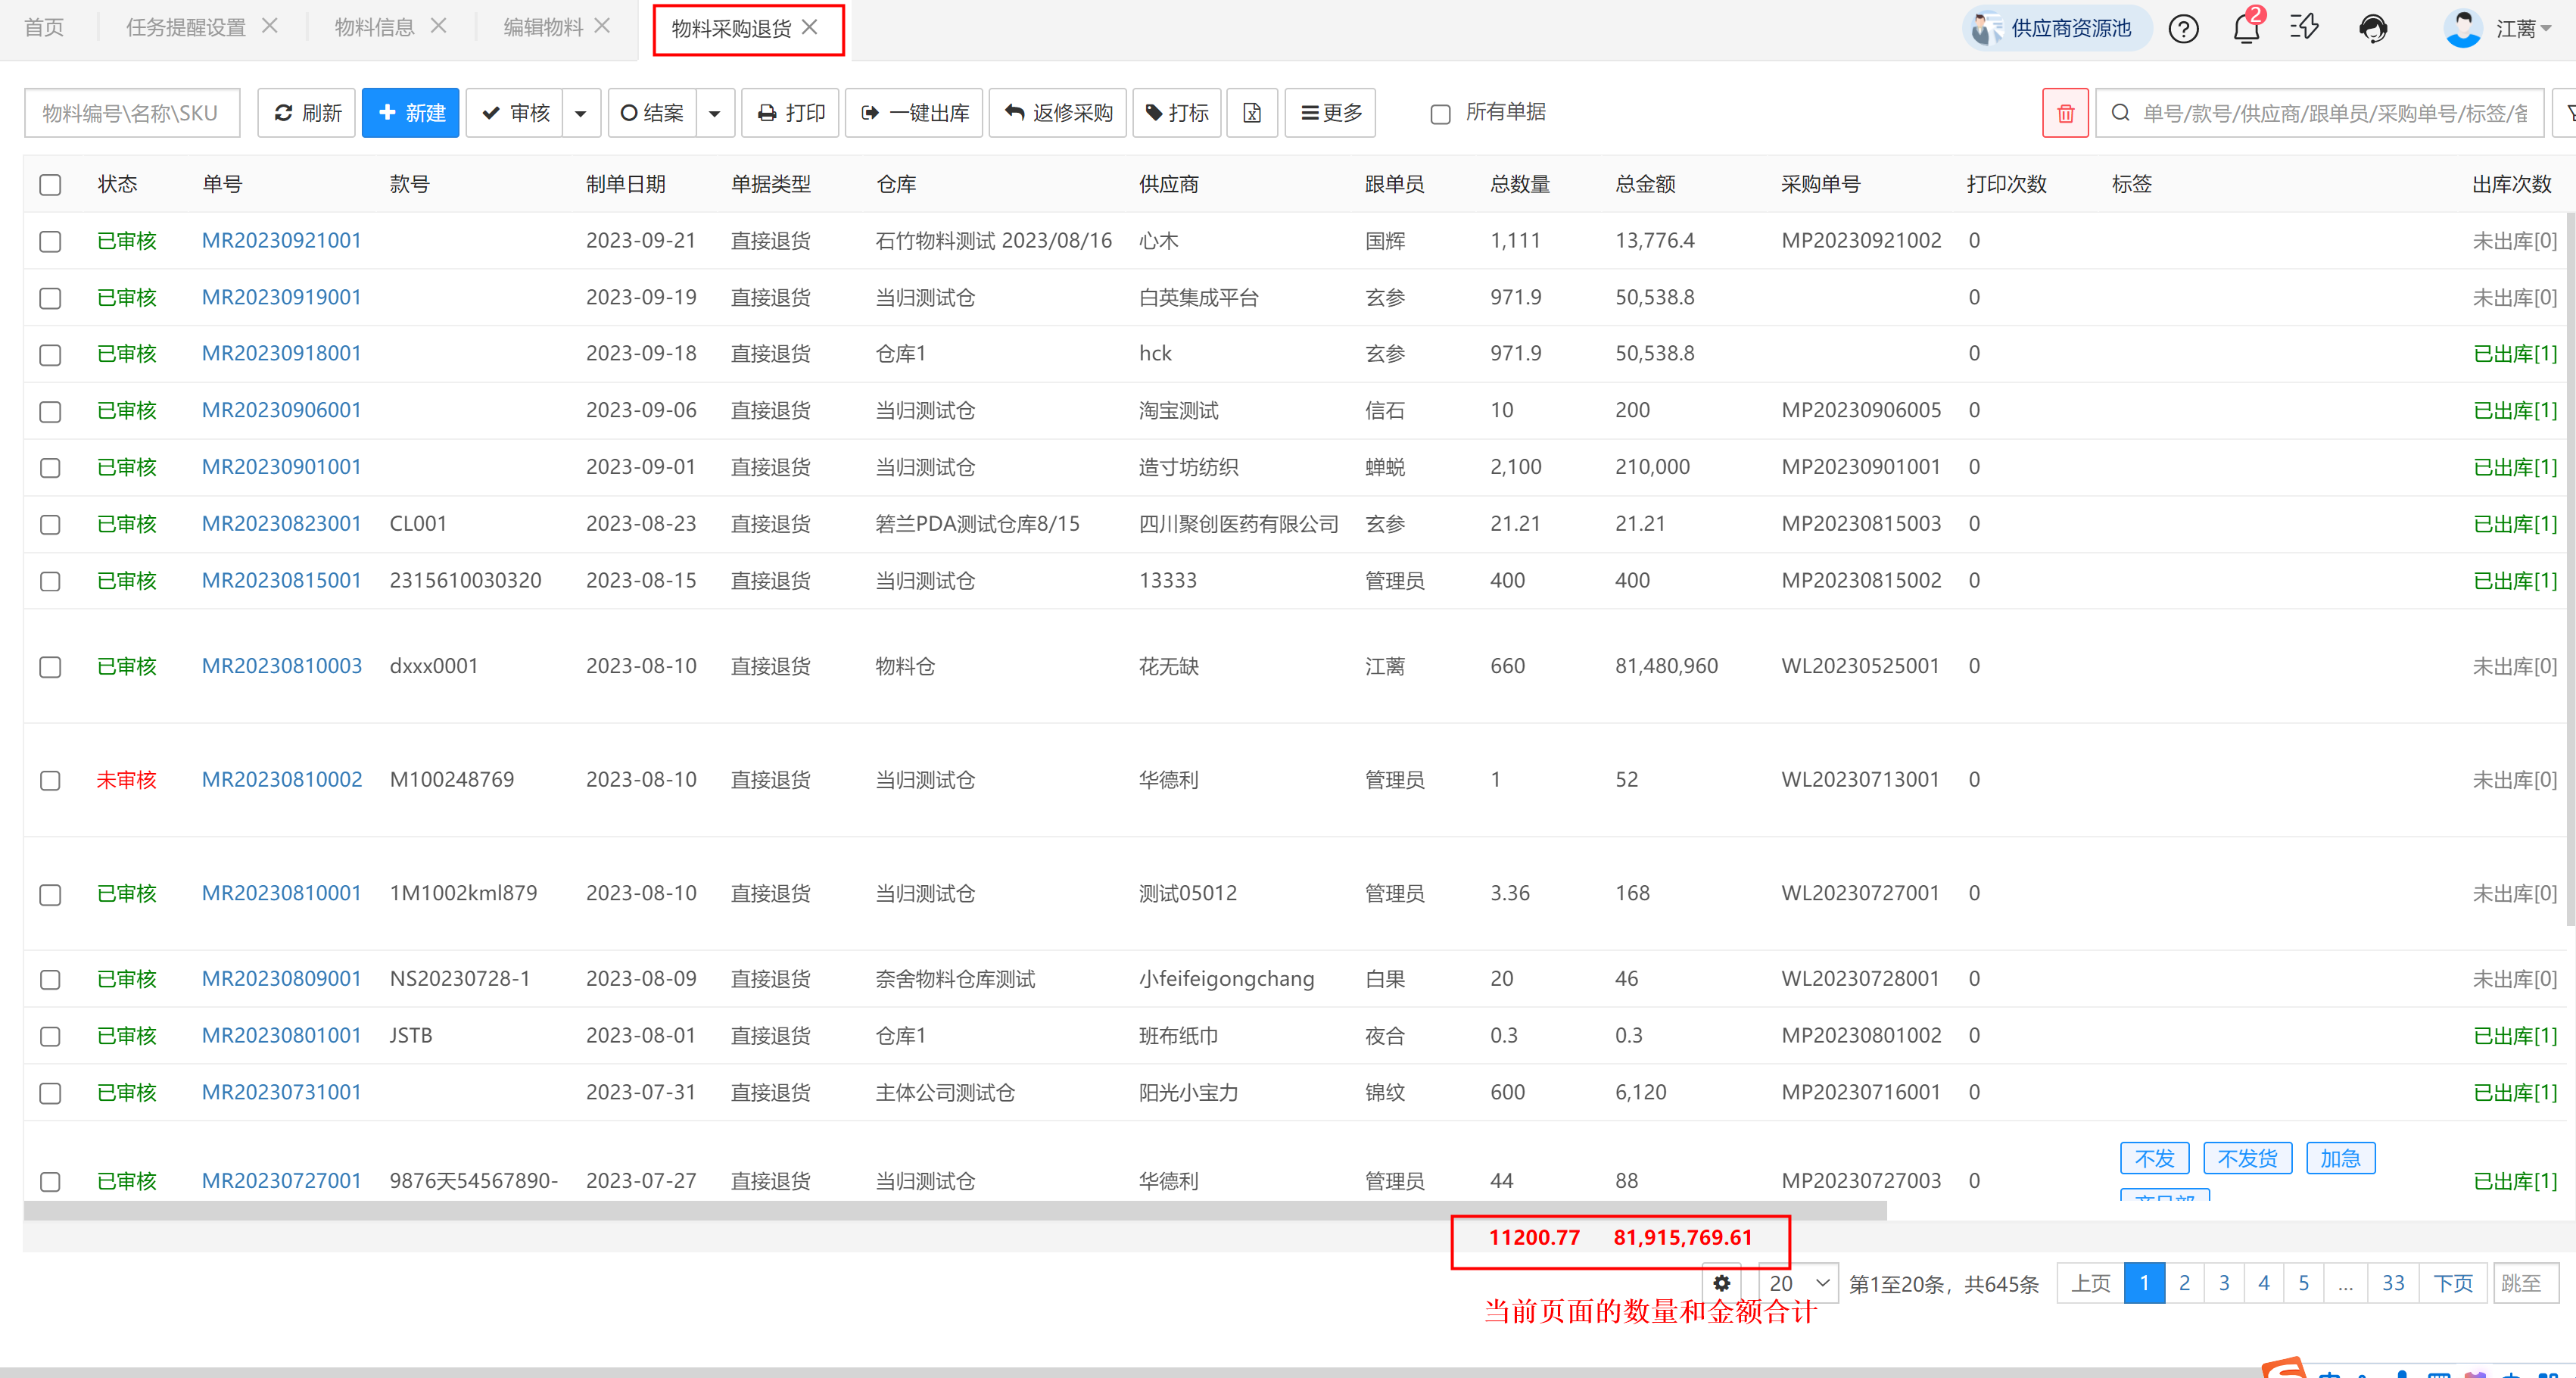Screen dimensions: 2576x1378
Task: Click the 刷新 refresh button
Action: (307, 113)
